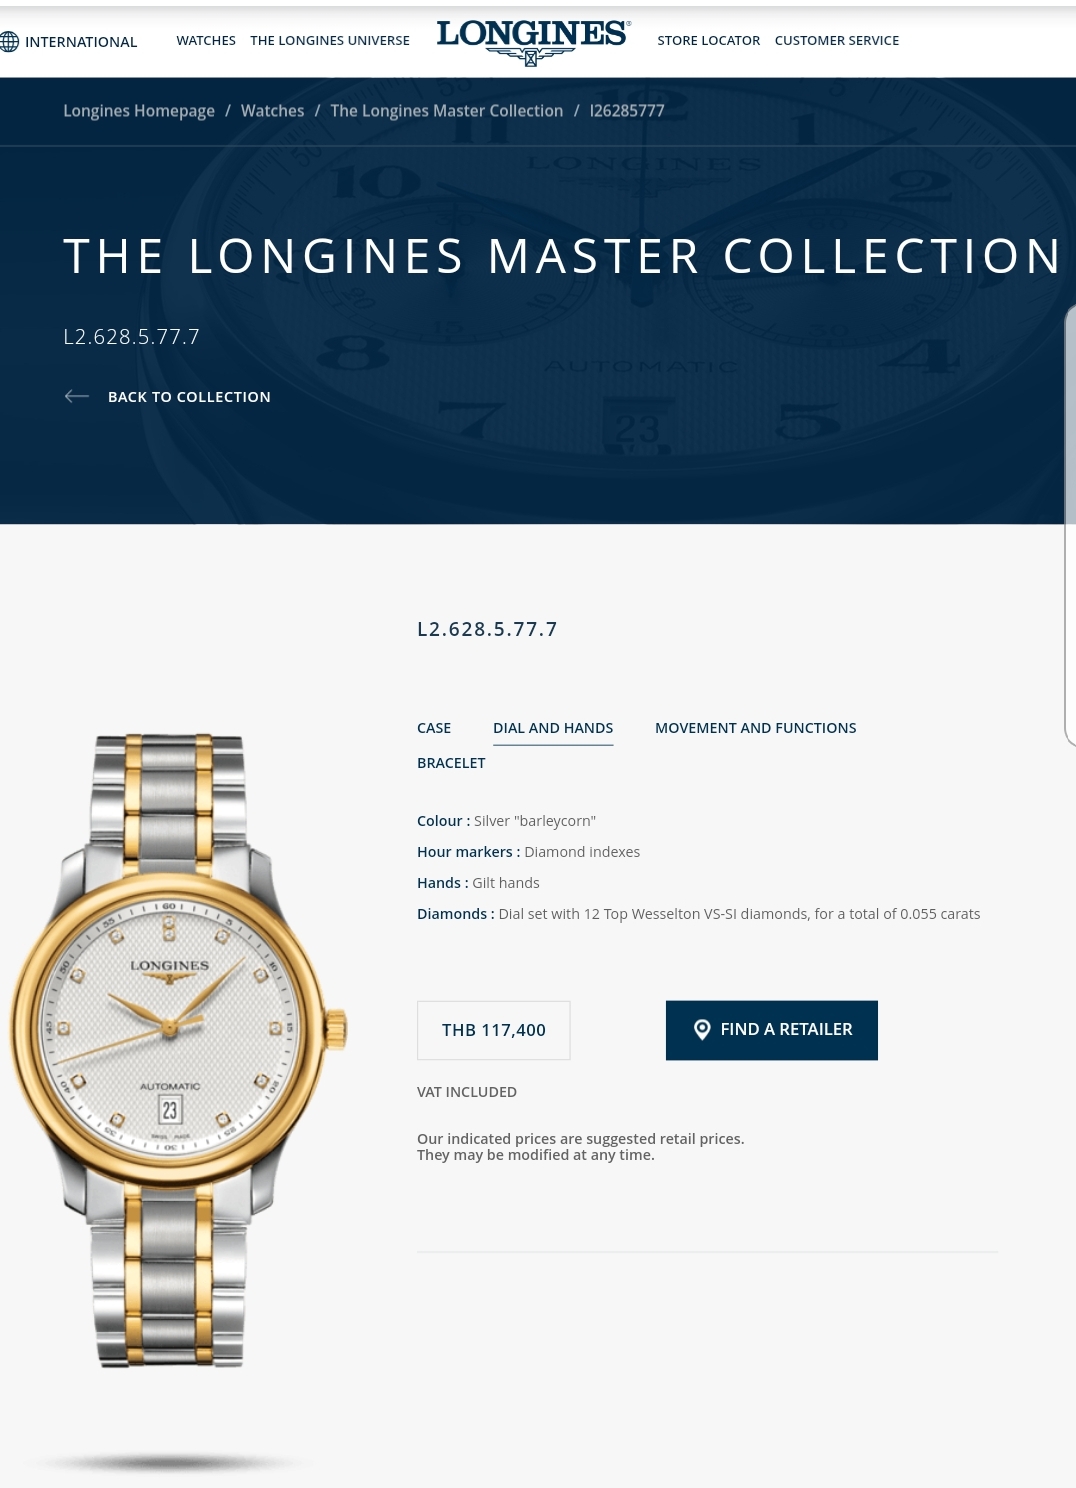Viewport: 1076px width, 1488px height.
Task: Click the globe icon beside International
Action: 9,42
